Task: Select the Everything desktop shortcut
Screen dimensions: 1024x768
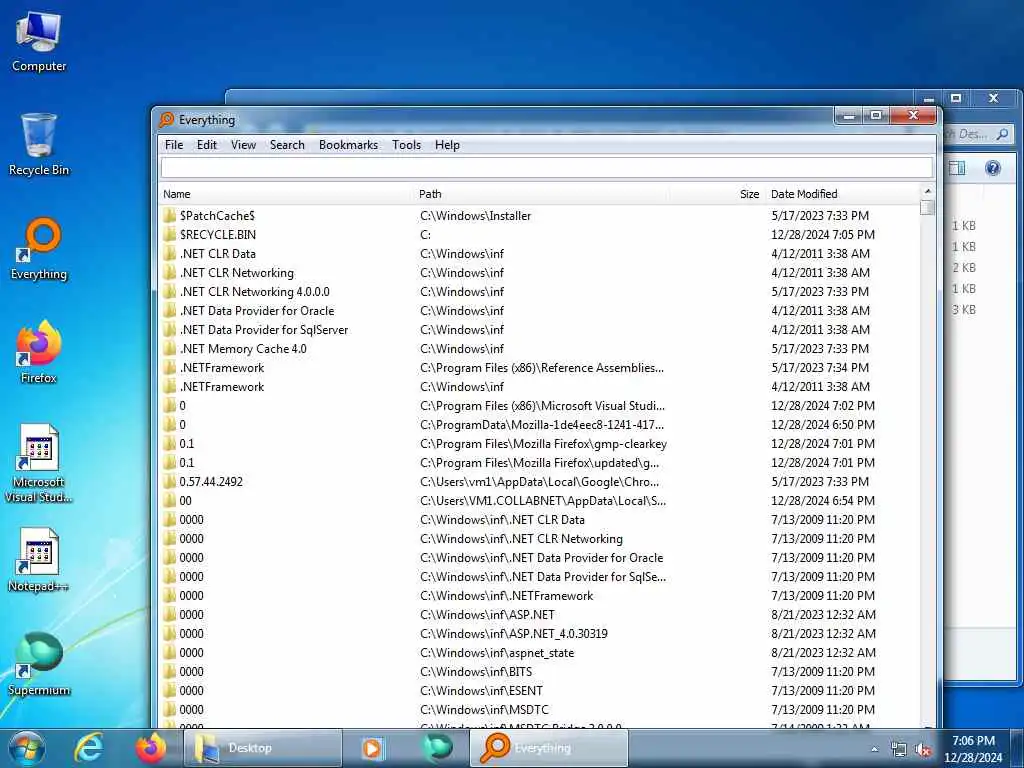Action: tap(39, 249)
